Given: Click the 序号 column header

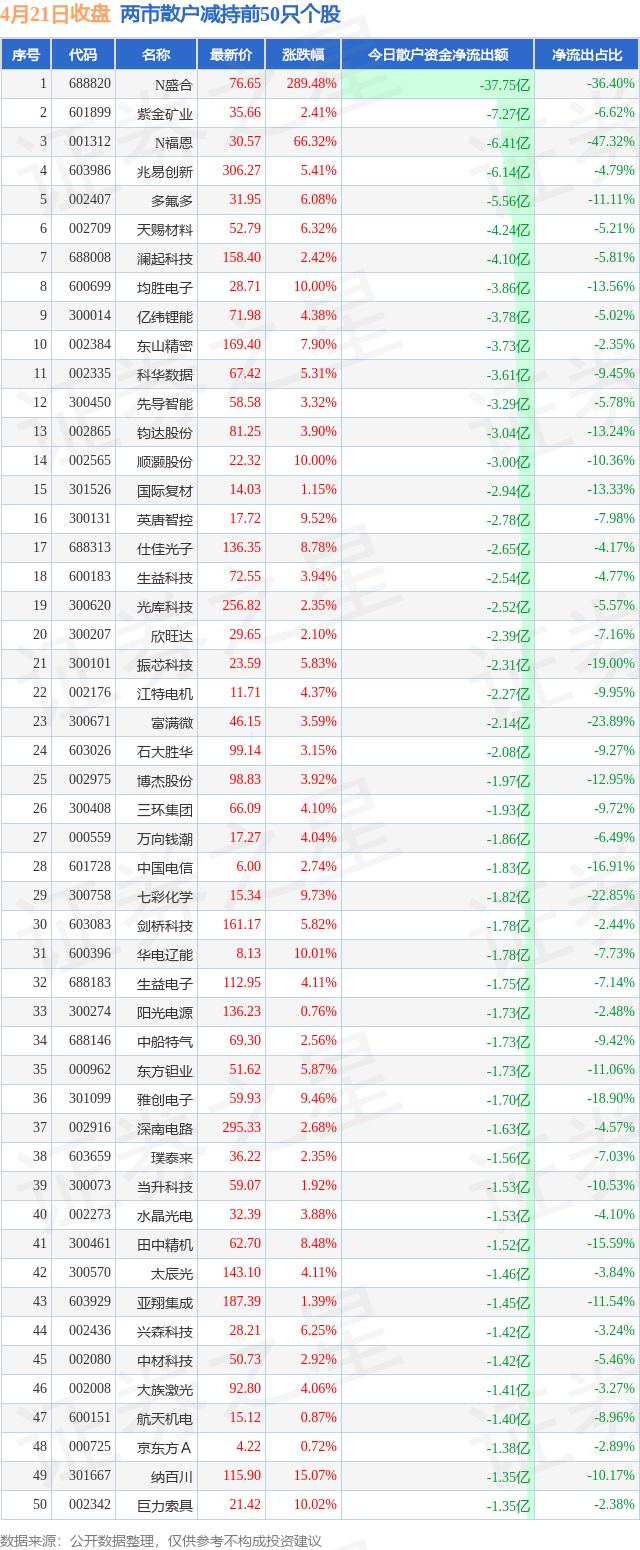Looking at the screenshot, I should (x=25, y=55).
